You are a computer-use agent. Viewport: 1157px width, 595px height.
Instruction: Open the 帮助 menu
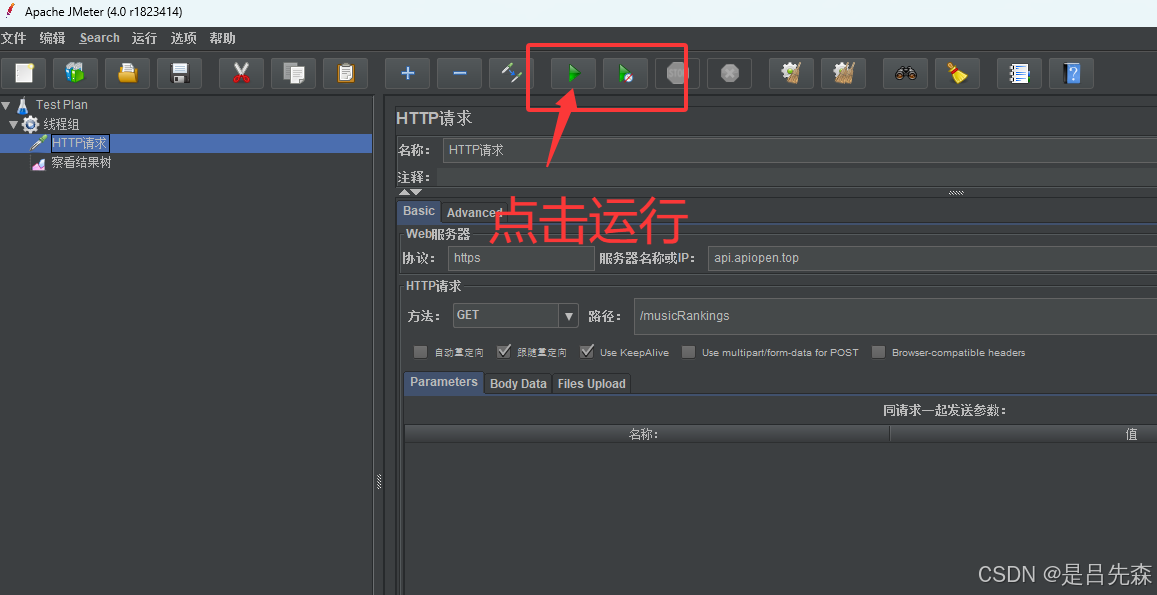[x=223, y=38]
